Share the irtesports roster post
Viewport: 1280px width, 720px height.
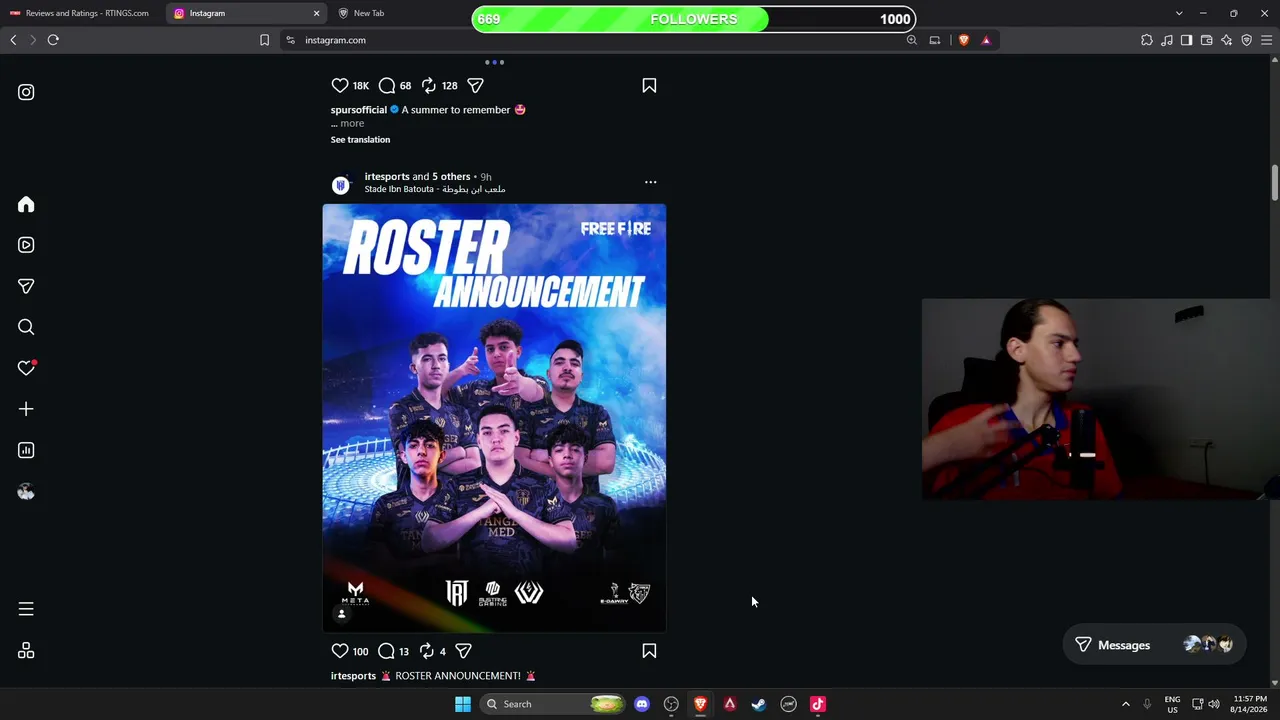[463, 651]
